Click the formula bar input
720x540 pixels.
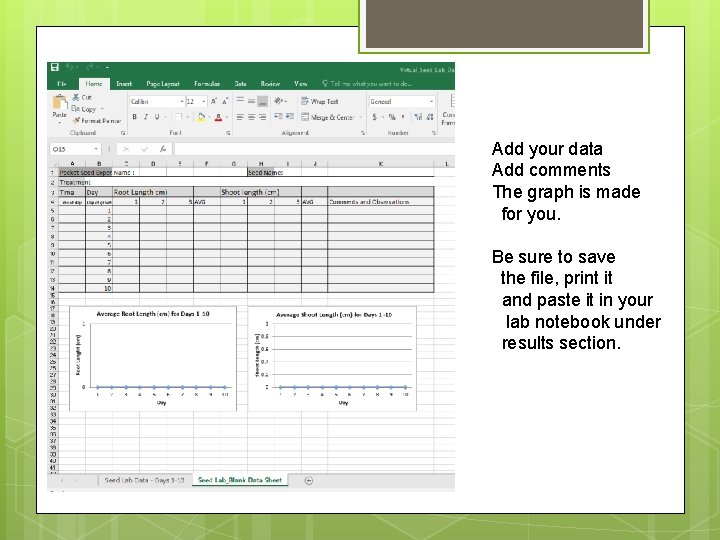(315, 149)
